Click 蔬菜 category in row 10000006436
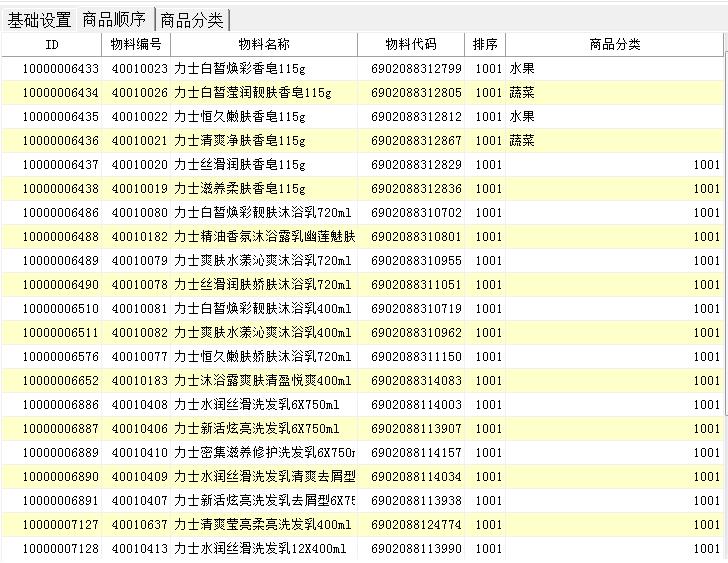The height and width of the screenshot is (563, 728). coord(522,141)
